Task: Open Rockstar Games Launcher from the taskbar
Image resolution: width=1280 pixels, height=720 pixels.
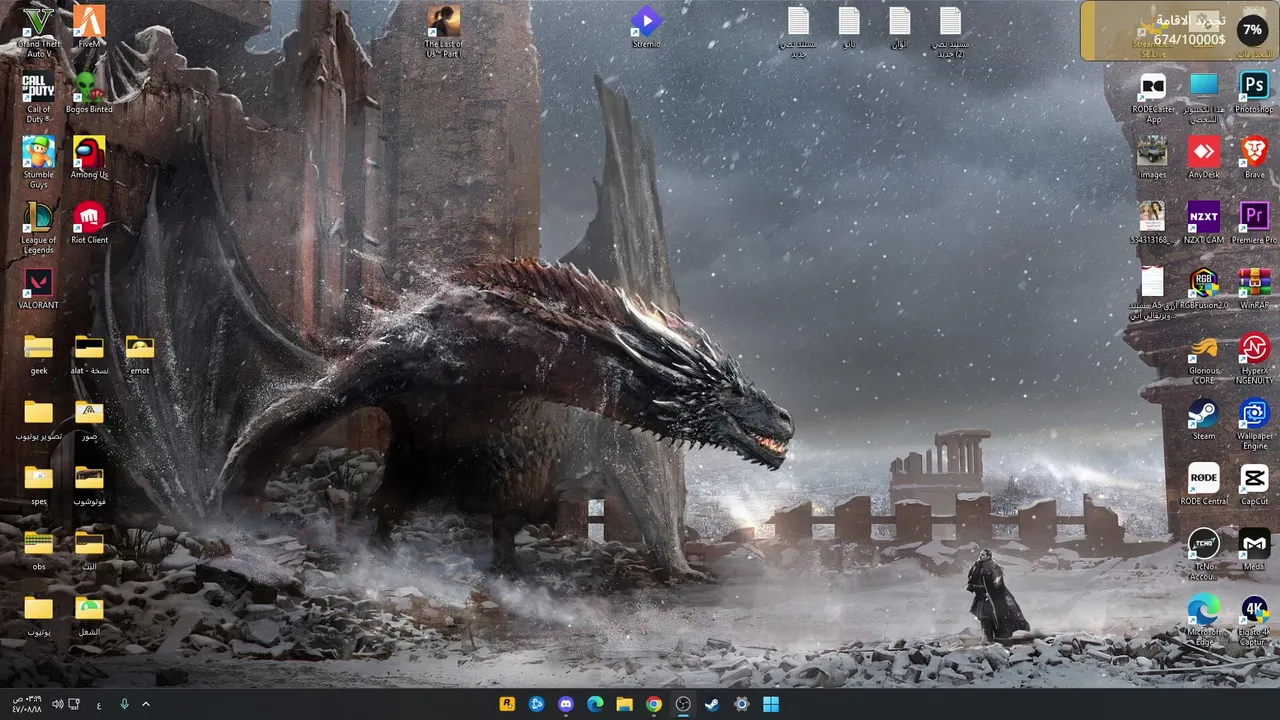Action: [507, 704]
